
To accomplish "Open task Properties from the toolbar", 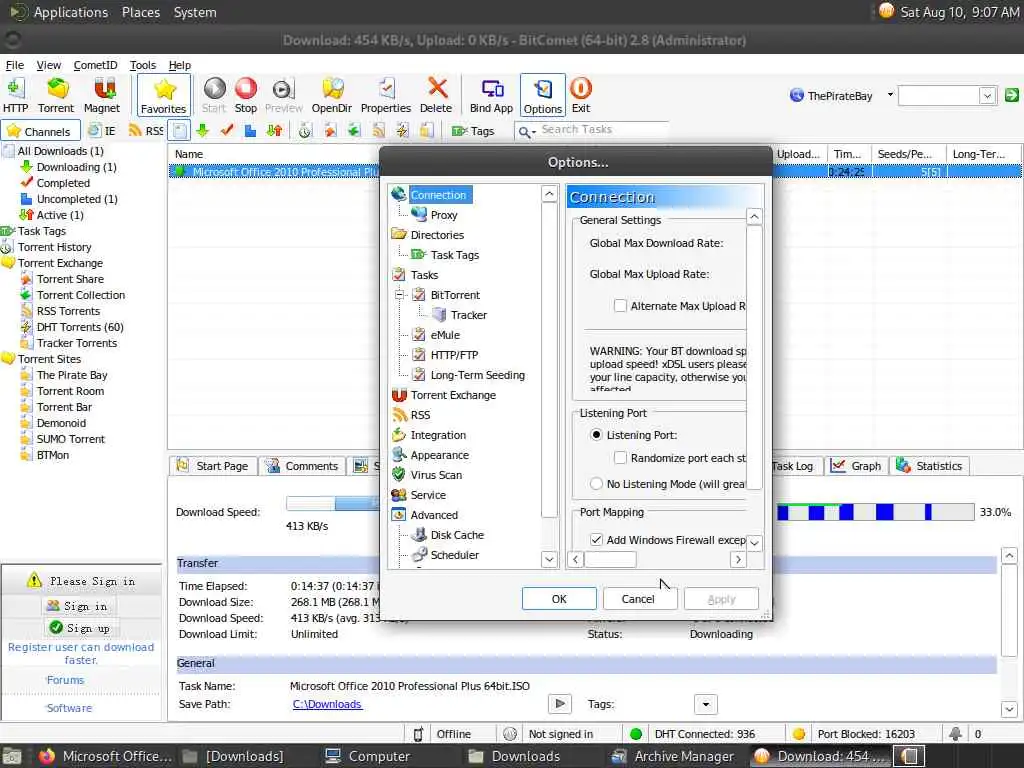I will (386, 95).
